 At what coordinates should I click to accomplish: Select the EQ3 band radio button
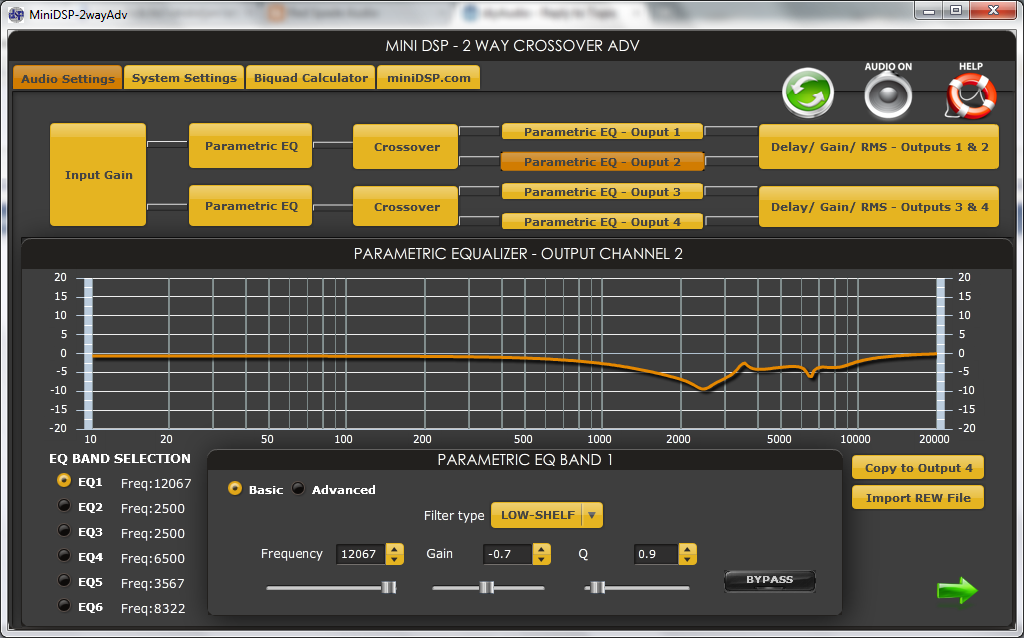click(x=63, y=530)
